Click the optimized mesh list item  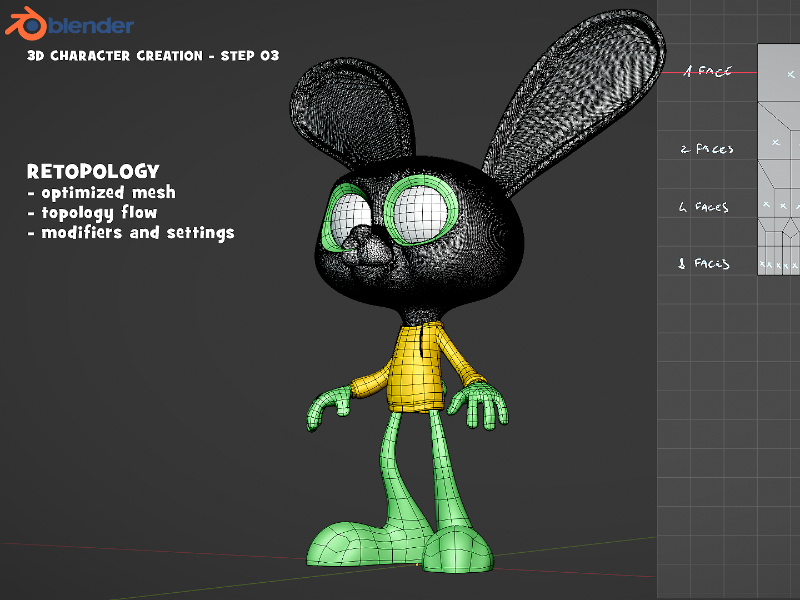pos(103,192)
